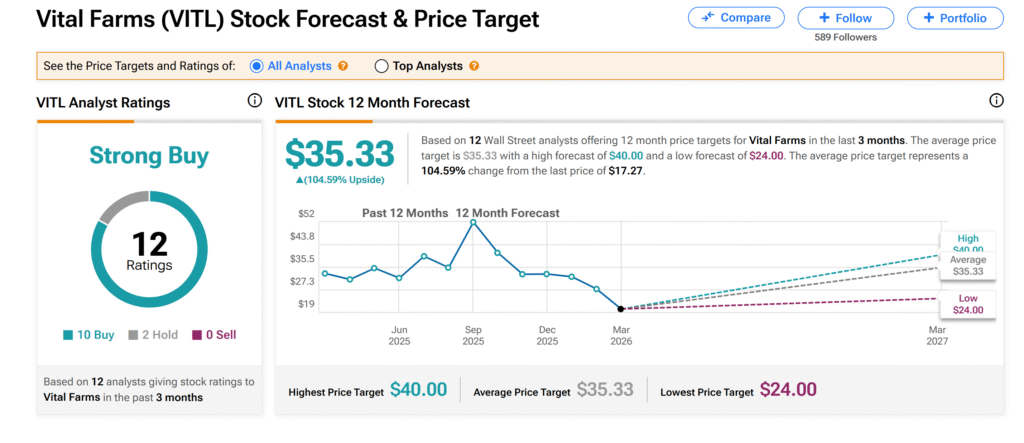Click the gray Hold legend swatch
1024x443 pixels.
(133, 336)
